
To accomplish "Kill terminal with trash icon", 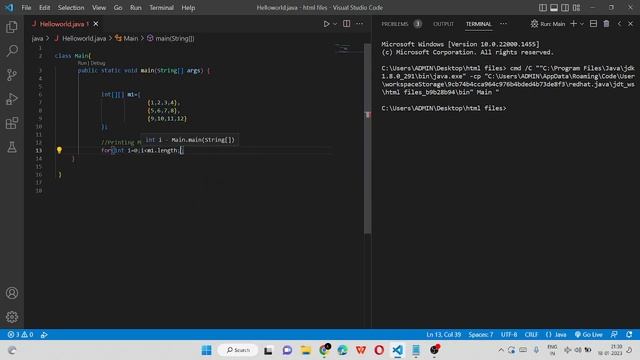I will pyautogui.click(x=607, y=24).
